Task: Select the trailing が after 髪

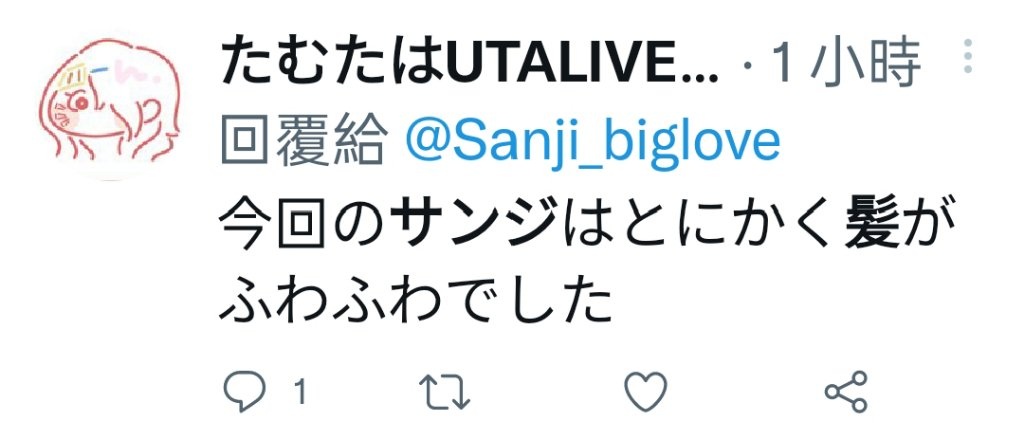Action: tap(929, 225)
